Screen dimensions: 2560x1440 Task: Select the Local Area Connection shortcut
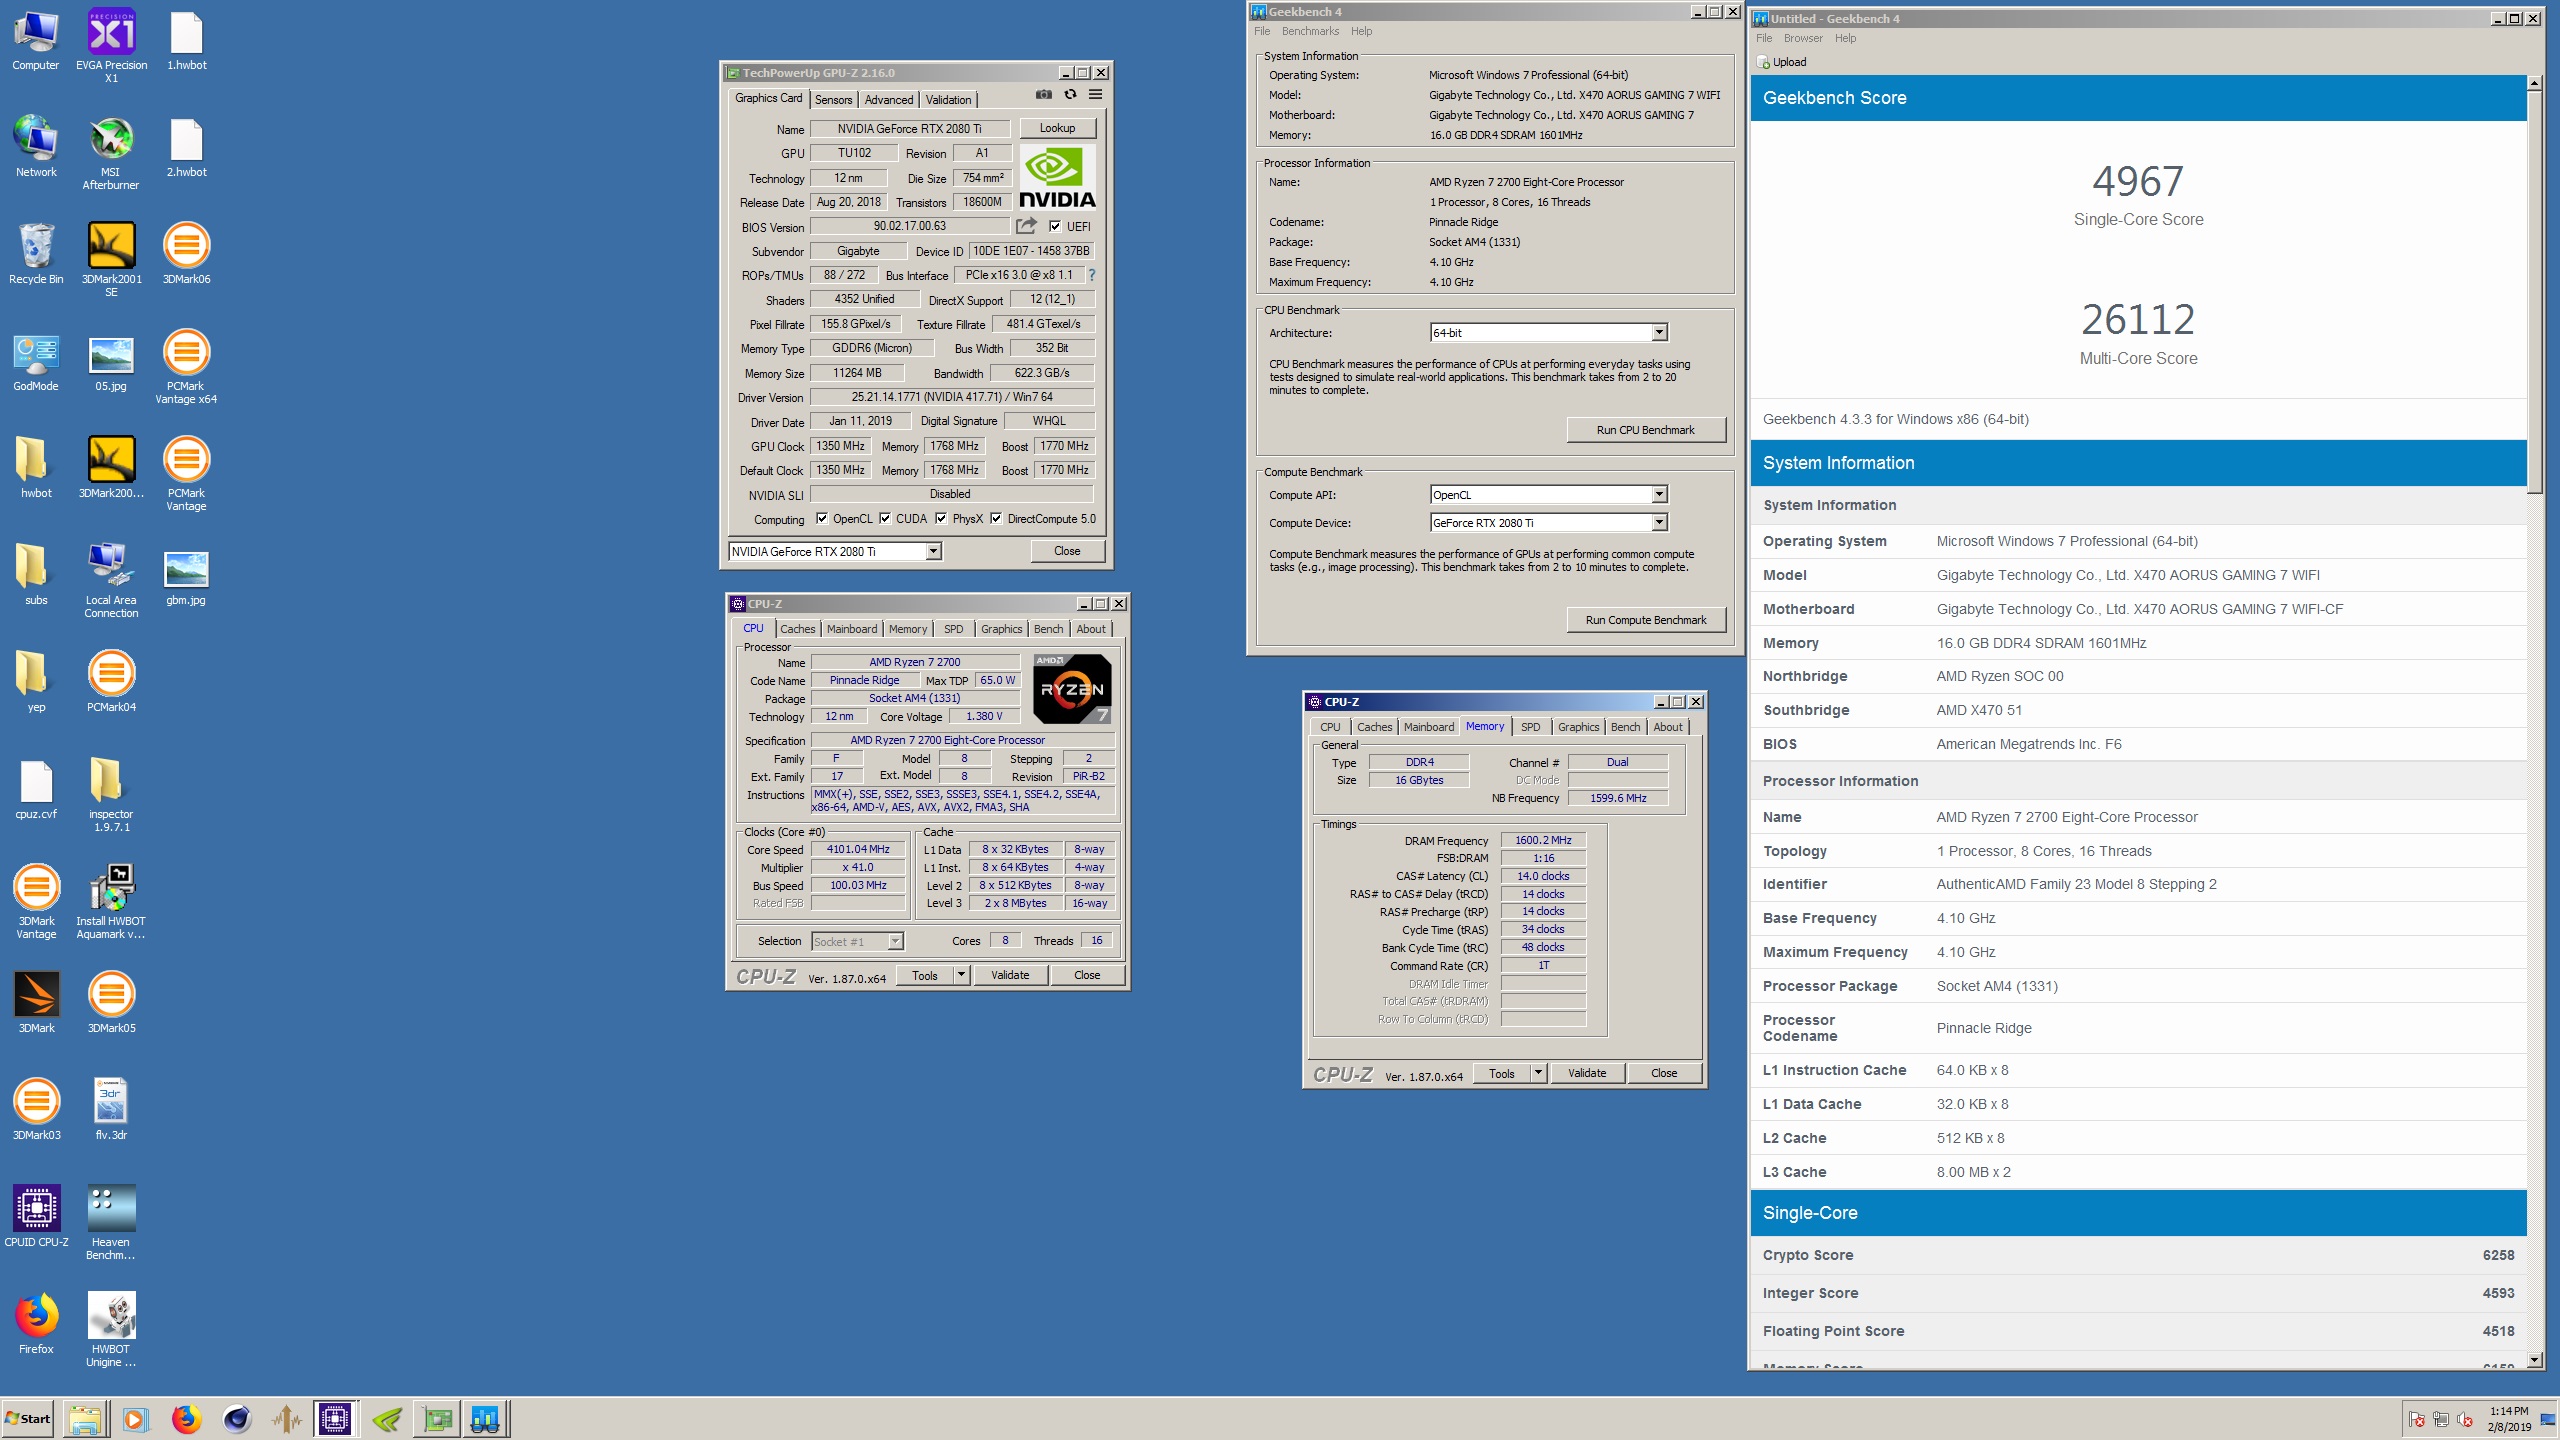(111, 580)
